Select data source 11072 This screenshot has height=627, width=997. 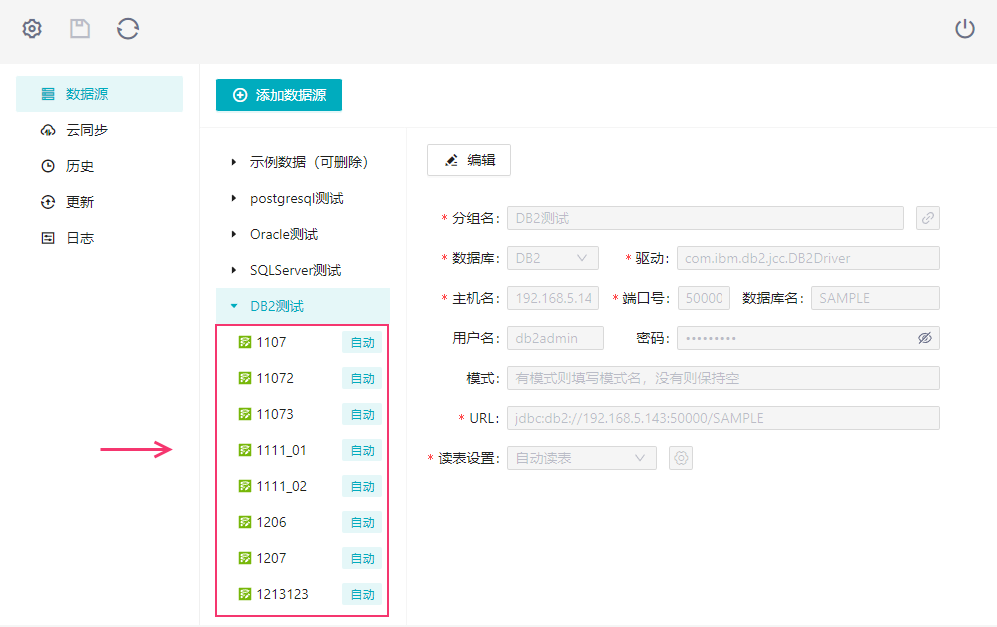pos(275,378)
